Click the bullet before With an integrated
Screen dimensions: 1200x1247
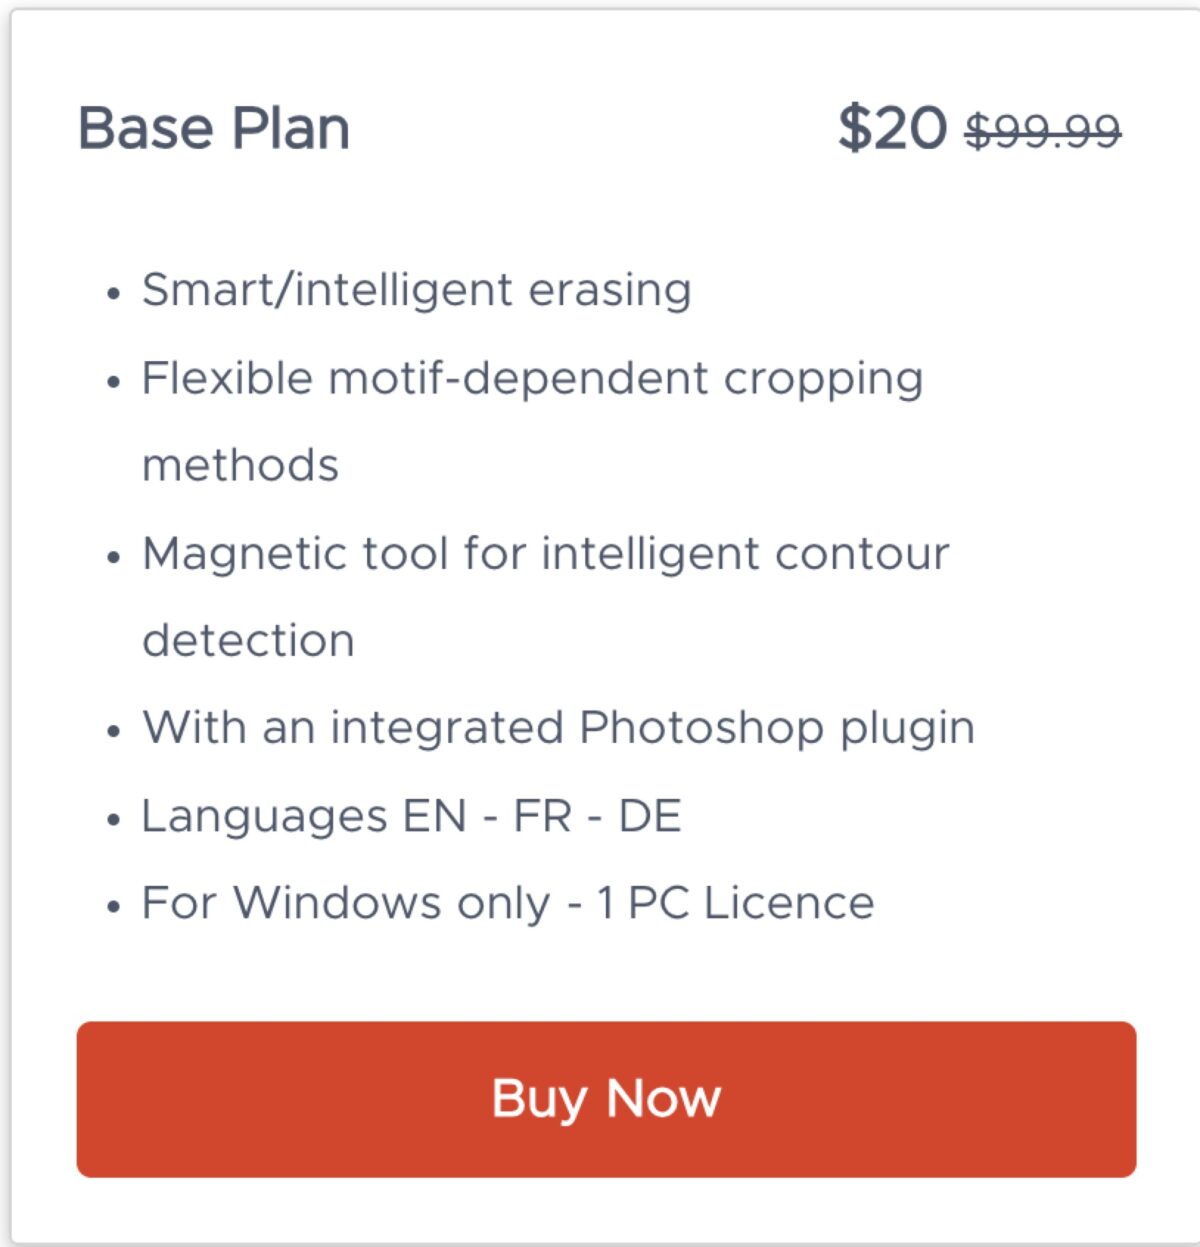114,732
